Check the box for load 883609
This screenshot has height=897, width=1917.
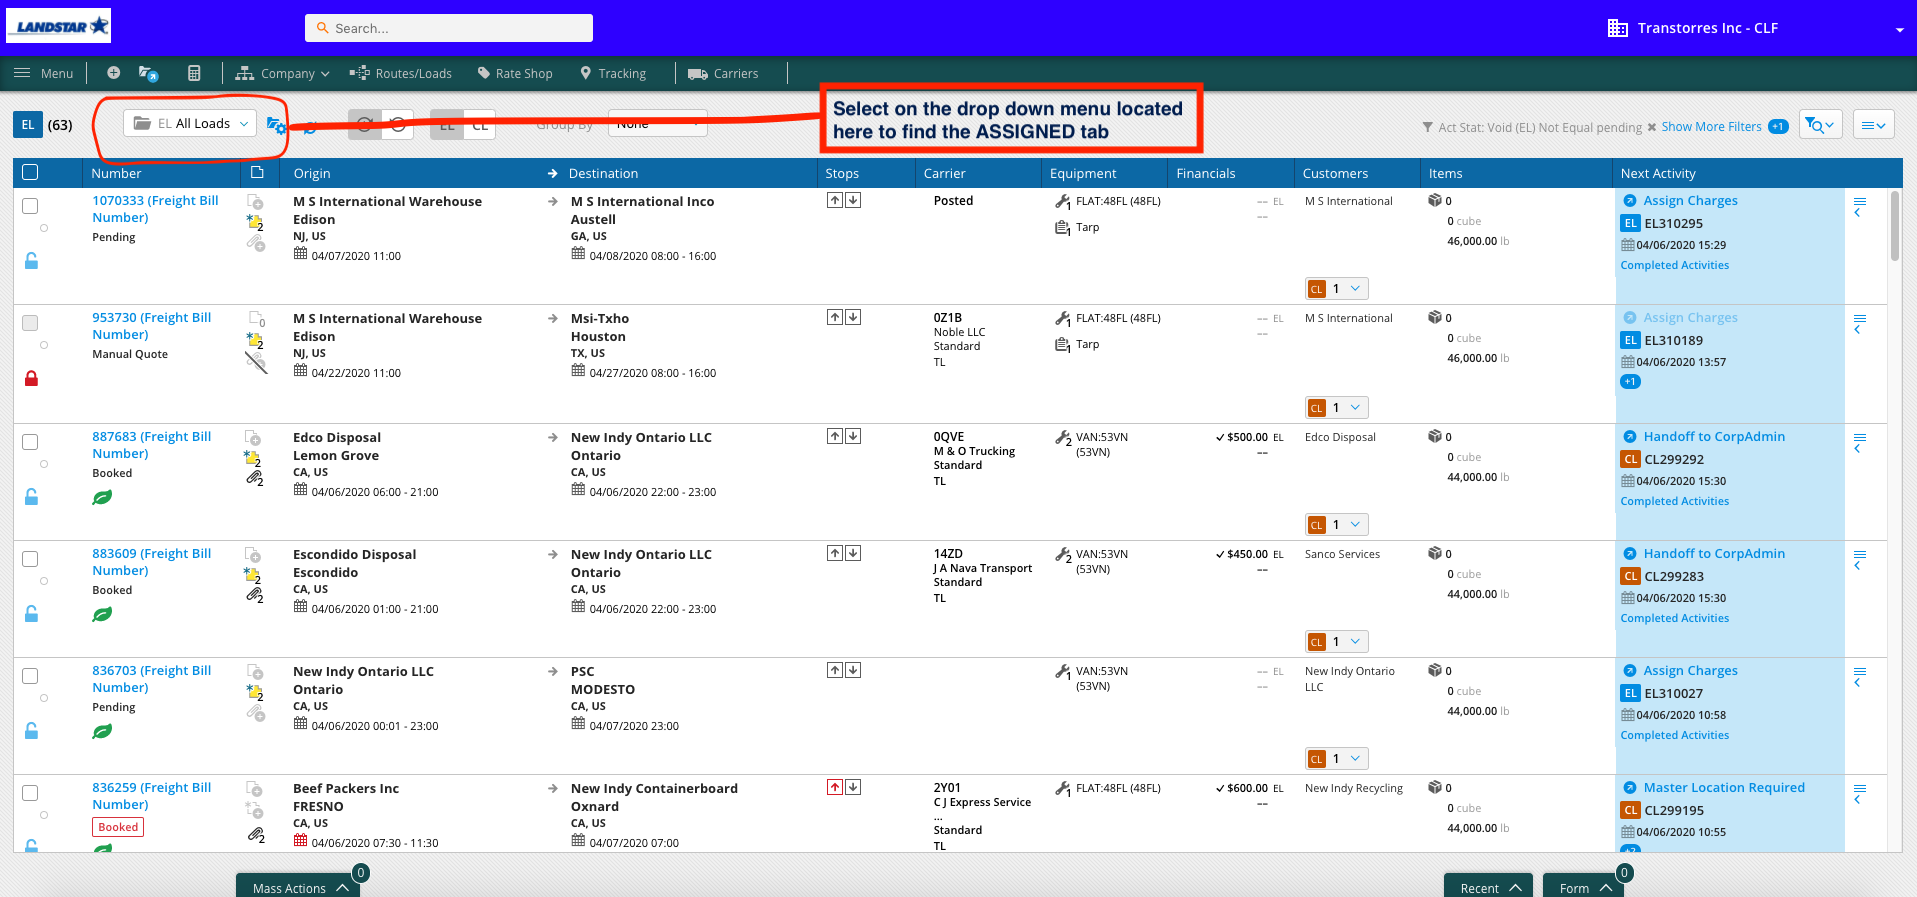click(x=30, y=559)
